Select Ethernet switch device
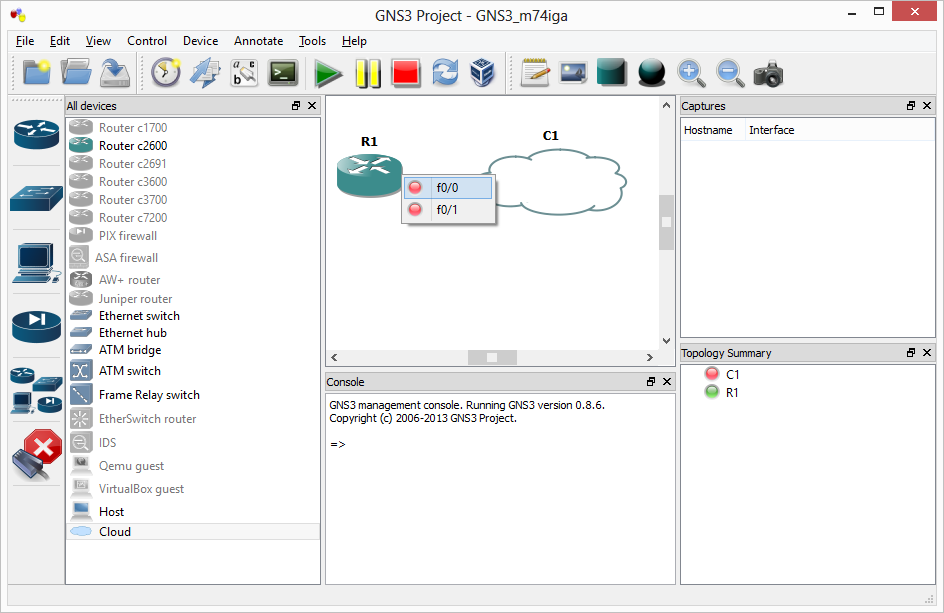 point(193,316)
